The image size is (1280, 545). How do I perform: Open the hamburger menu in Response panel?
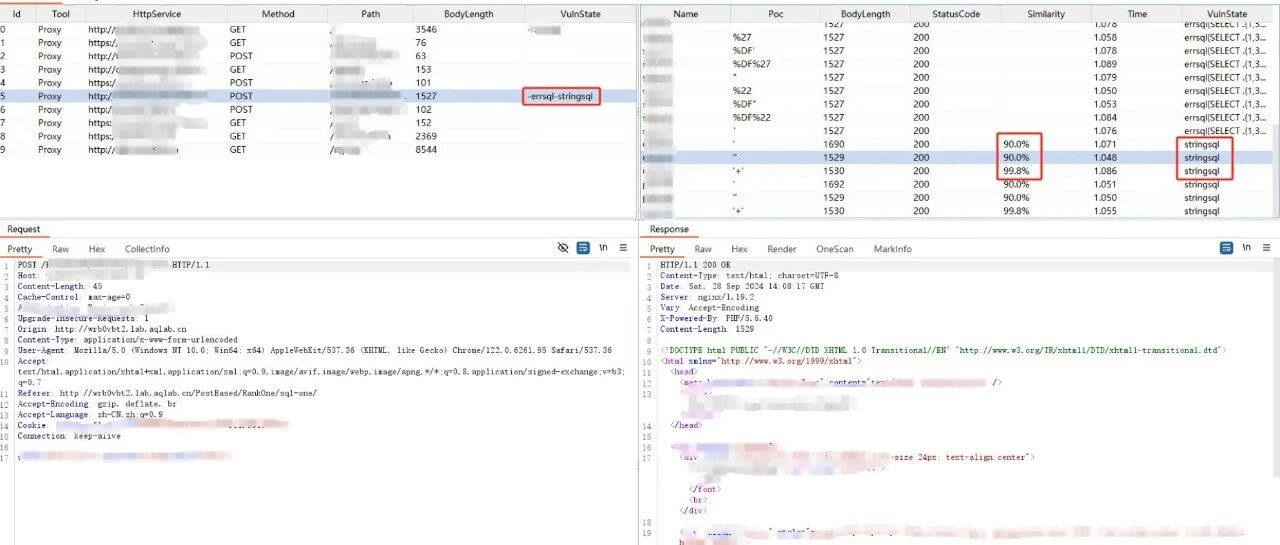(x=1266, y=248)
